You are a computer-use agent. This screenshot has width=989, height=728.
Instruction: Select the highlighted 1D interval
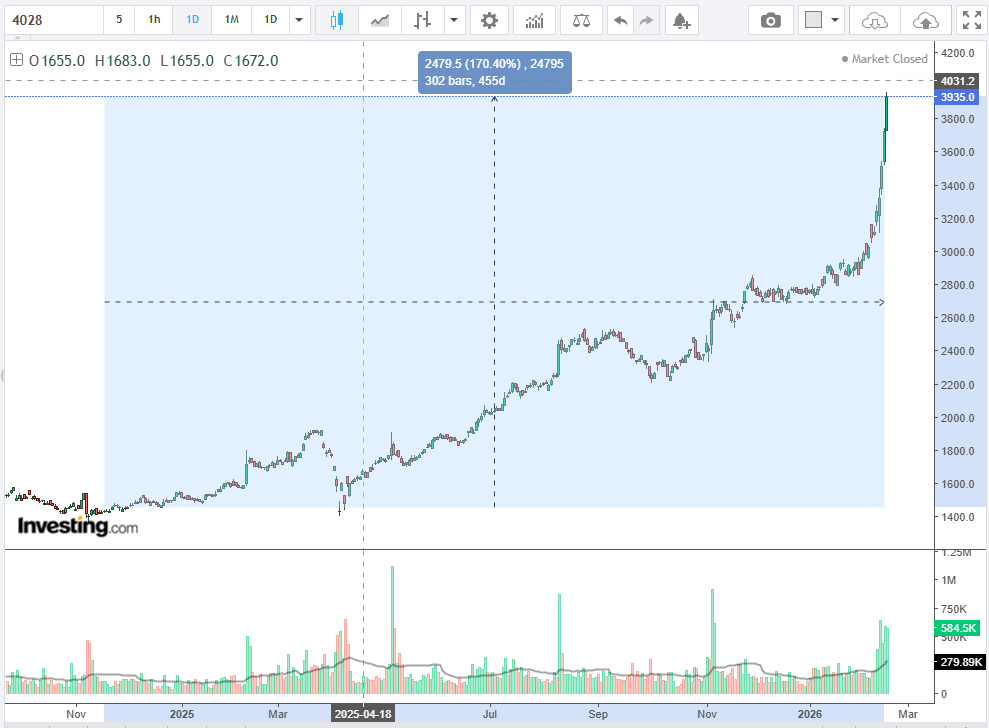click(192, 20)
